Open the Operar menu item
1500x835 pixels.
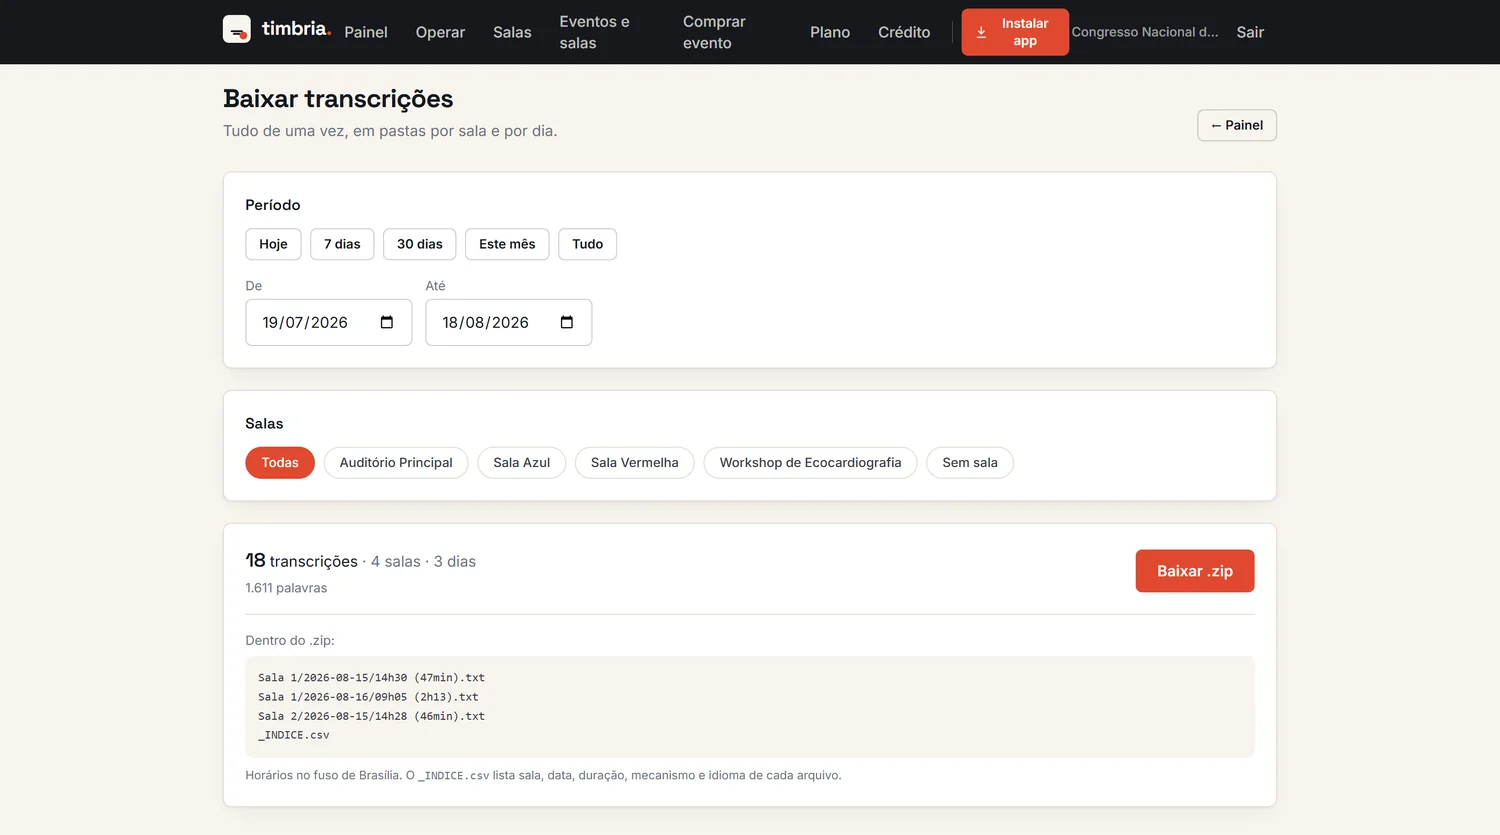[x=440, y=32]
